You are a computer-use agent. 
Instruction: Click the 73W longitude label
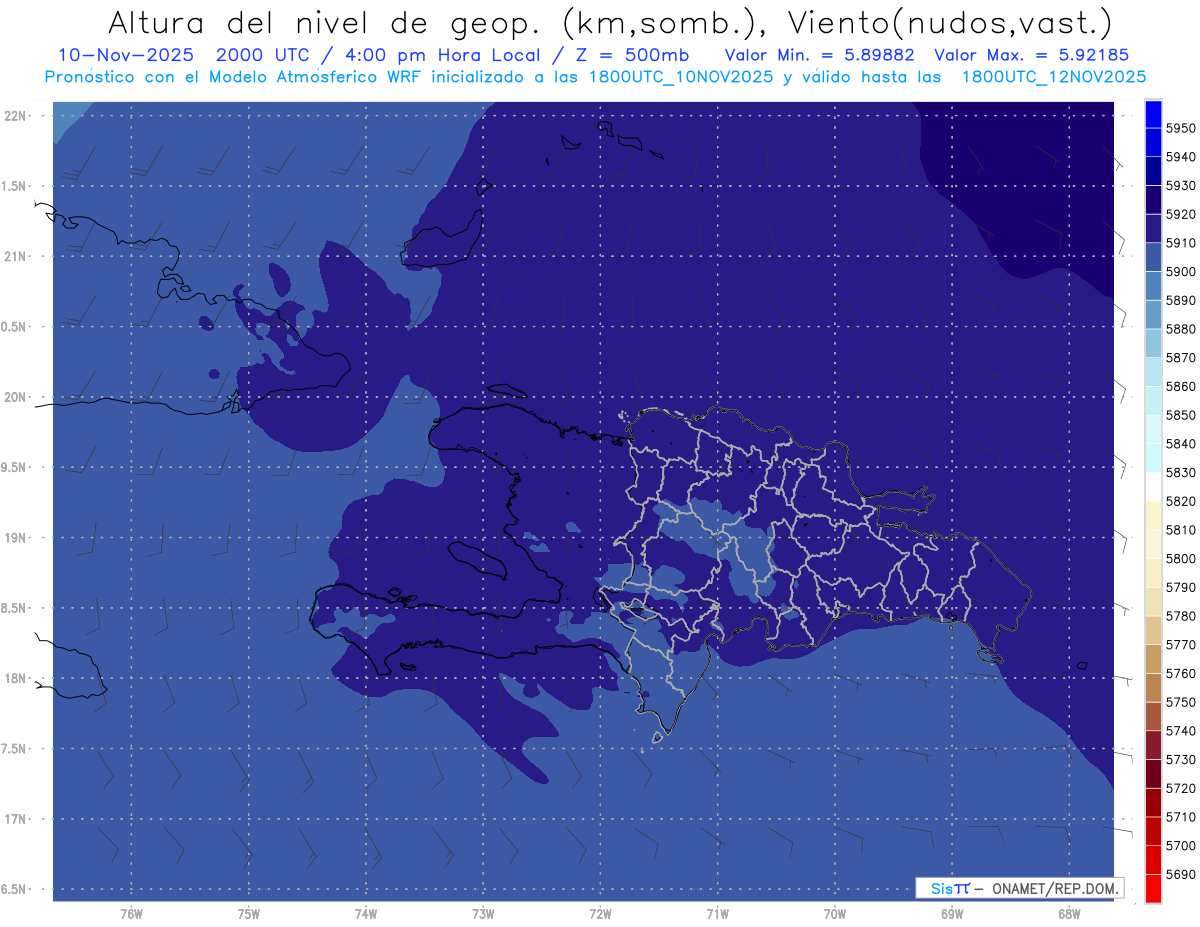(483, 915)
